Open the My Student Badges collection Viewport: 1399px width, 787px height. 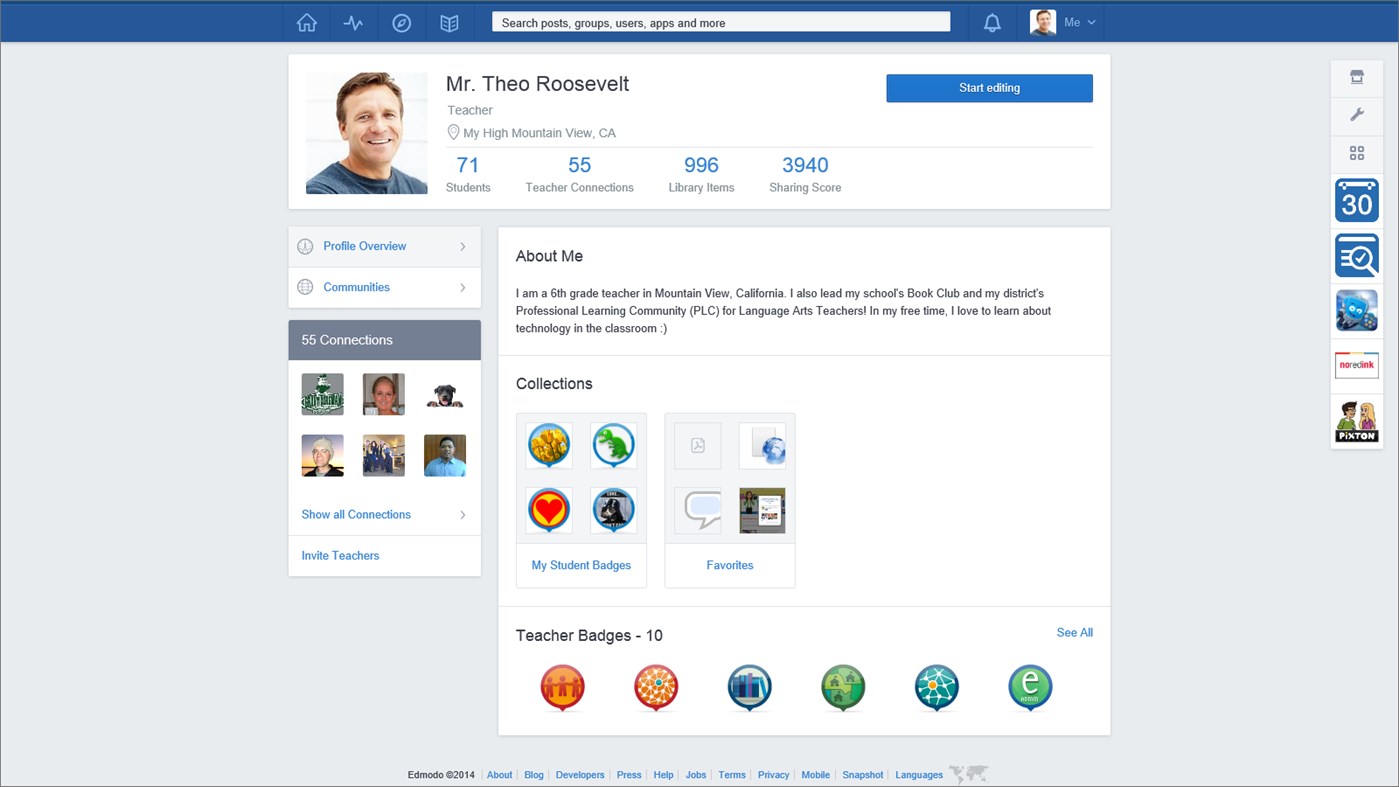[x=581, y=565]
